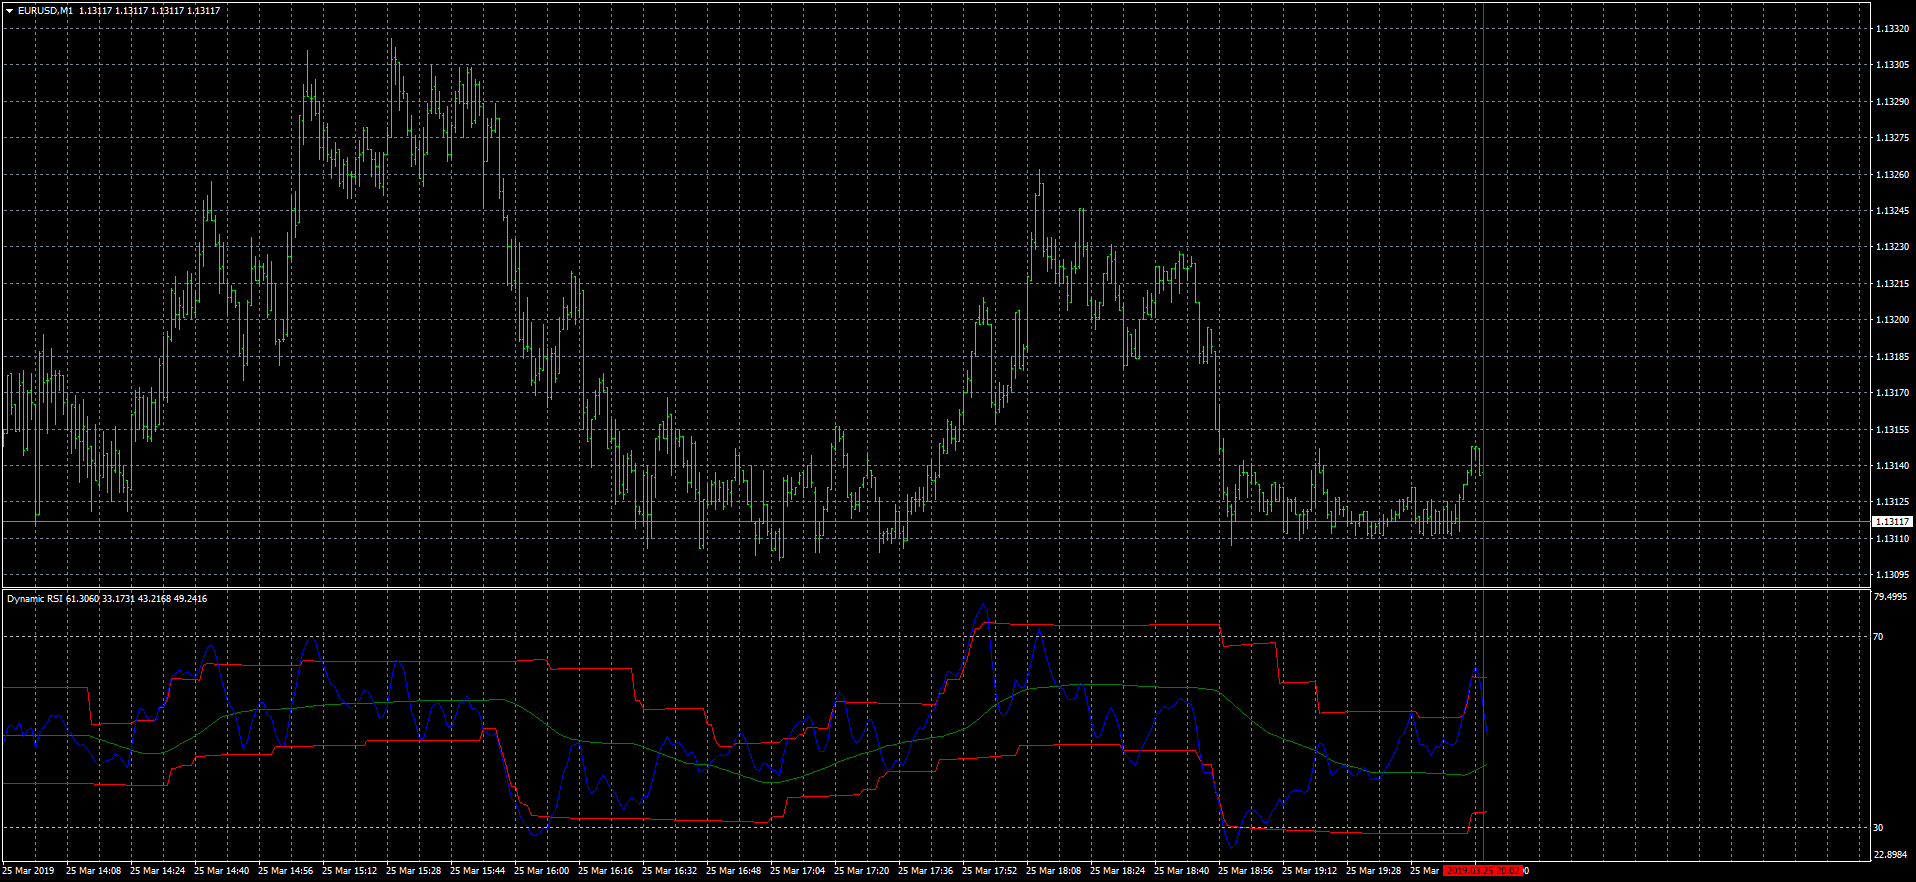Click the 25 Mar 17:20 time label
The image size is (1916, 882).
[862, 871]
